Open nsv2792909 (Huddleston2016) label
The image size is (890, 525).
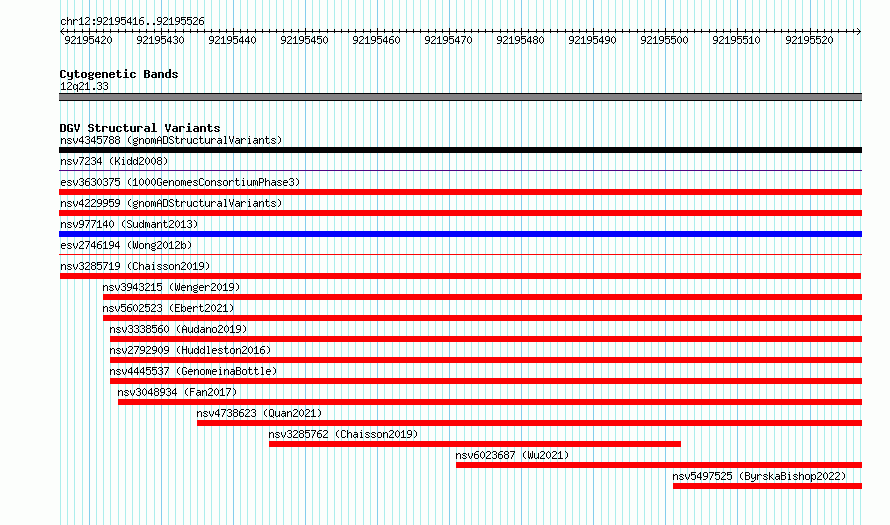[x=190, y=350]
